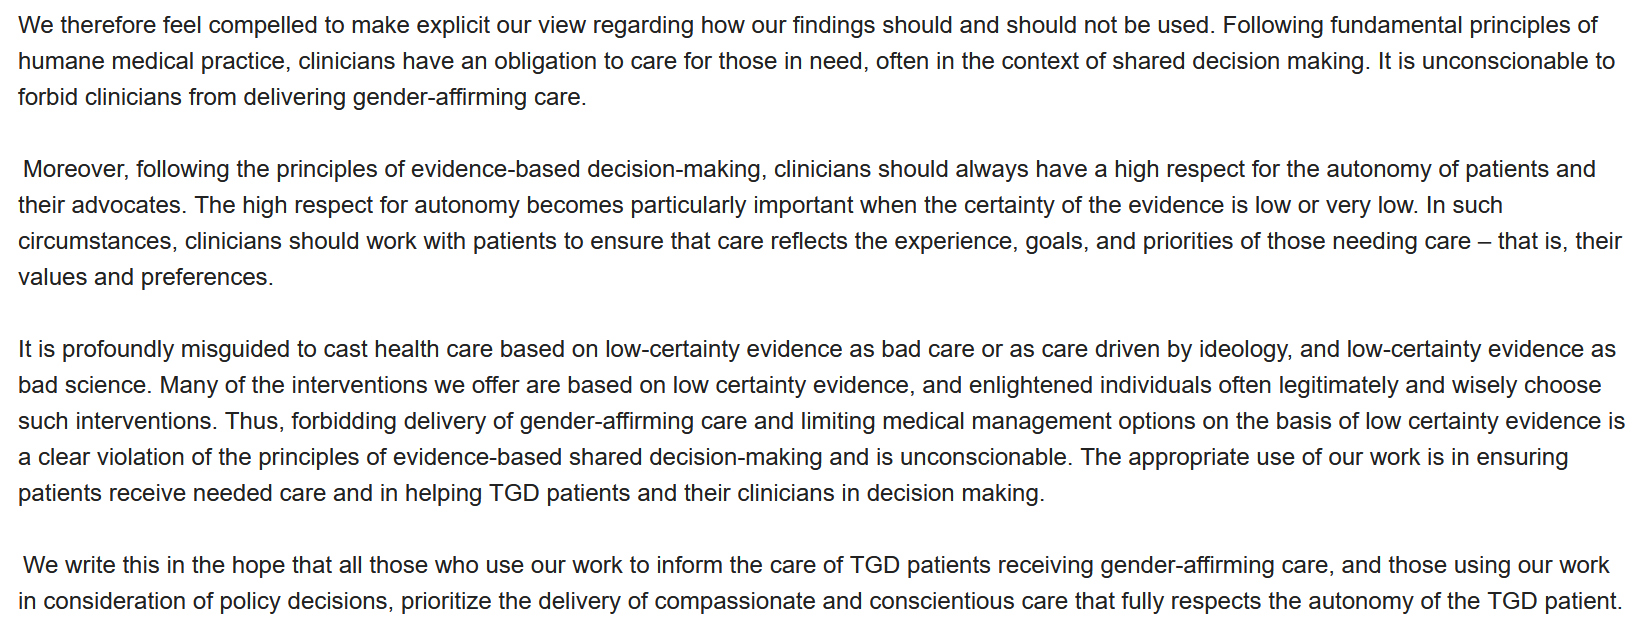Click the word "circumstances"
Viewport: 1649px width, 637px height.
coord(97,241)
